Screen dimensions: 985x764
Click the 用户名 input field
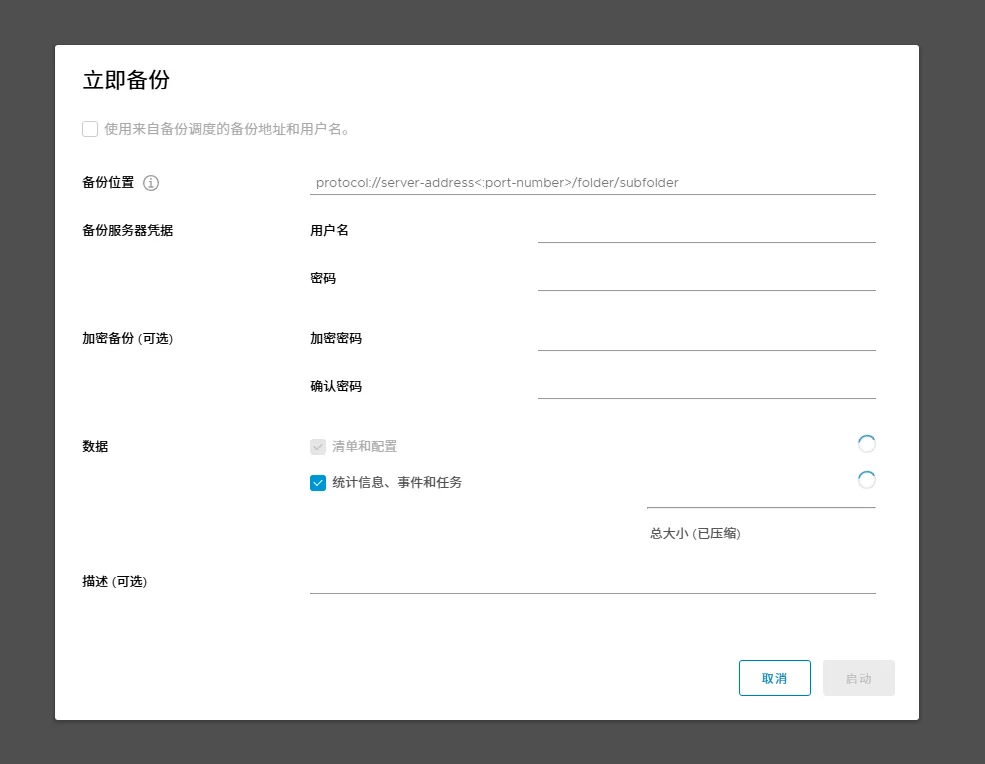click(707, 231)
